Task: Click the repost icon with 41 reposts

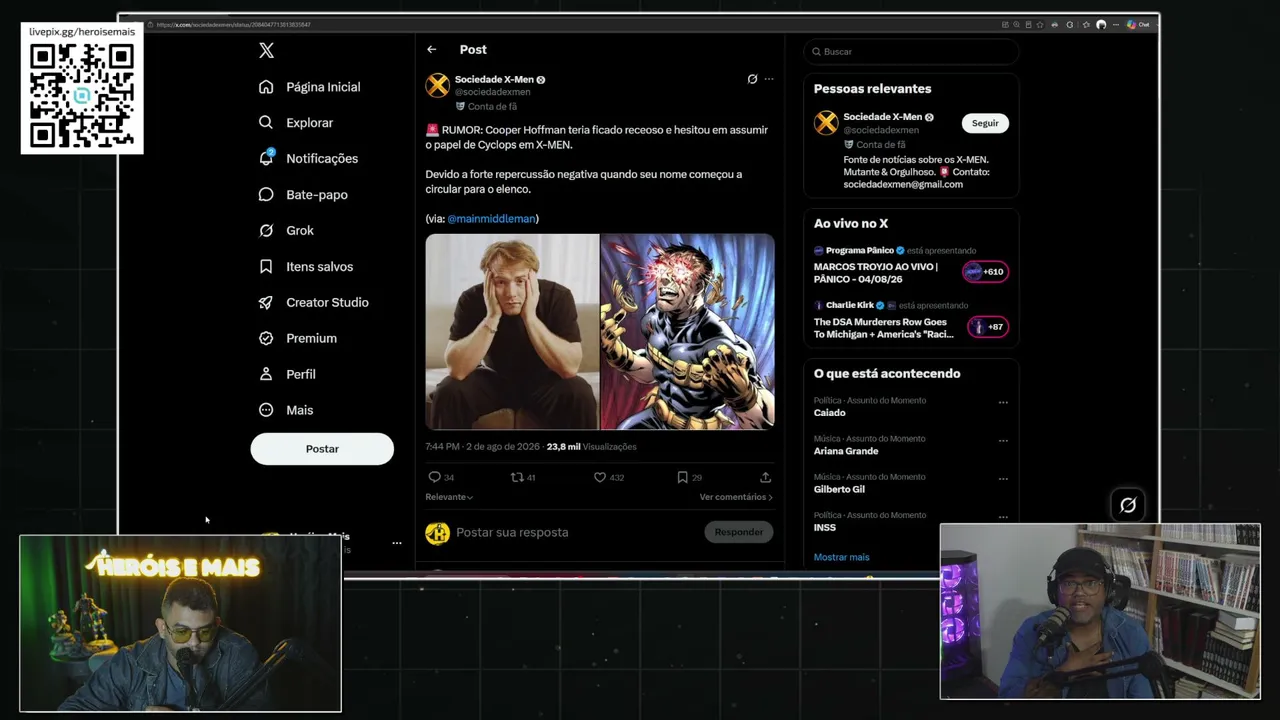Action: pyautogui.click(x=517, y=478)
